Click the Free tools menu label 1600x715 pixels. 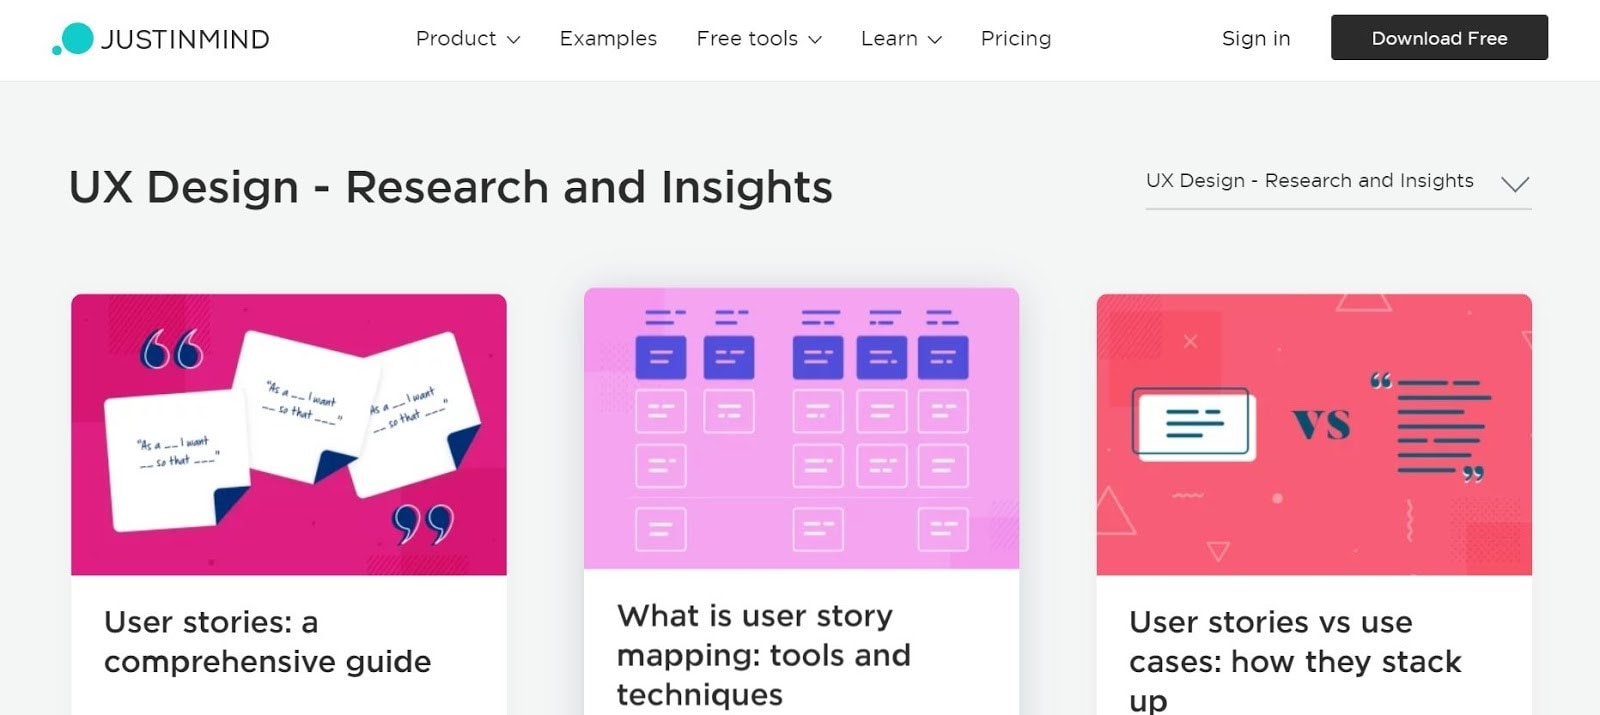point(747,39)
